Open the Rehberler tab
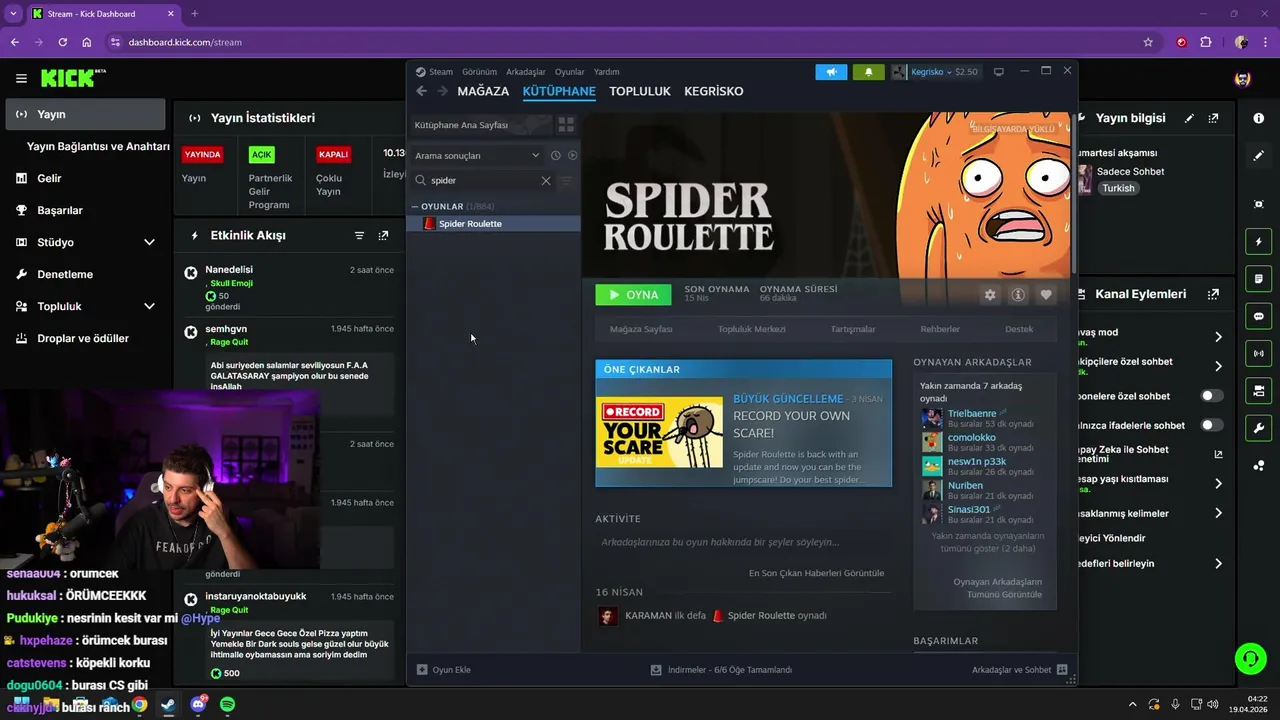This screenshot has width=1280, height=720. tap(940, 329)
